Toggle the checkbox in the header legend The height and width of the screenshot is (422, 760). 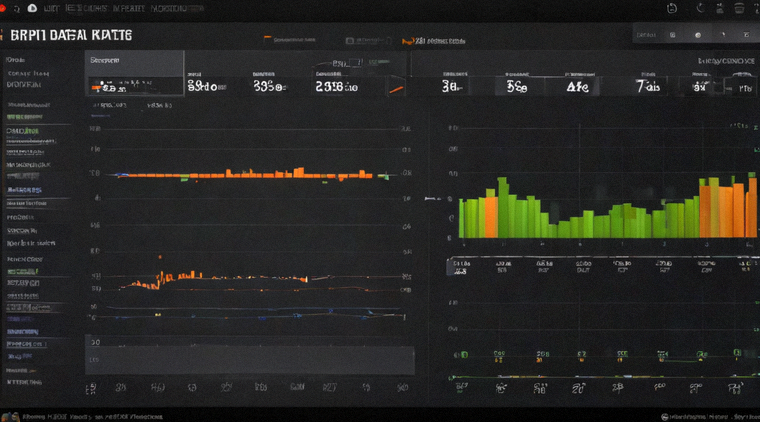click(x=349, y=41)
